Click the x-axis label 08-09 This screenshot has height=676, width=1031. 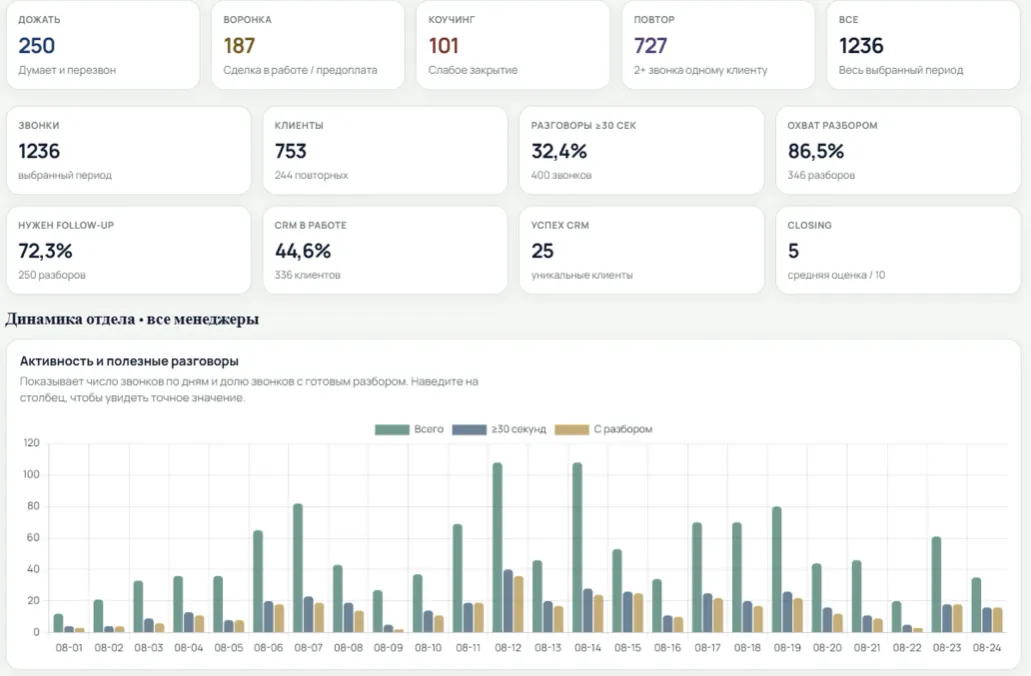(388, 648)
